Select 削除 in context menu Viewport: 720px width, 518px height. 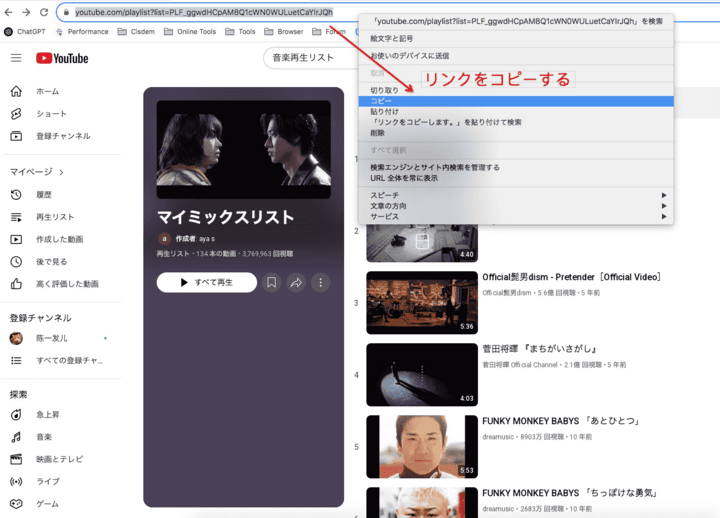516,133
